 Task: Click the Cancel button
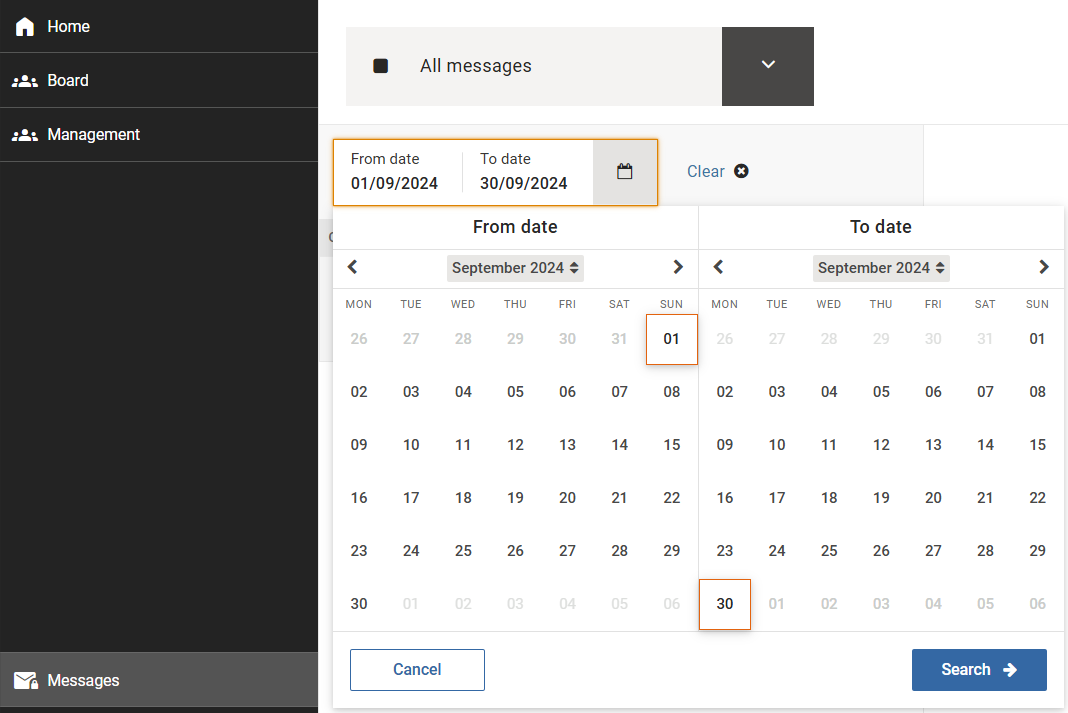click(x=418, y=669)
